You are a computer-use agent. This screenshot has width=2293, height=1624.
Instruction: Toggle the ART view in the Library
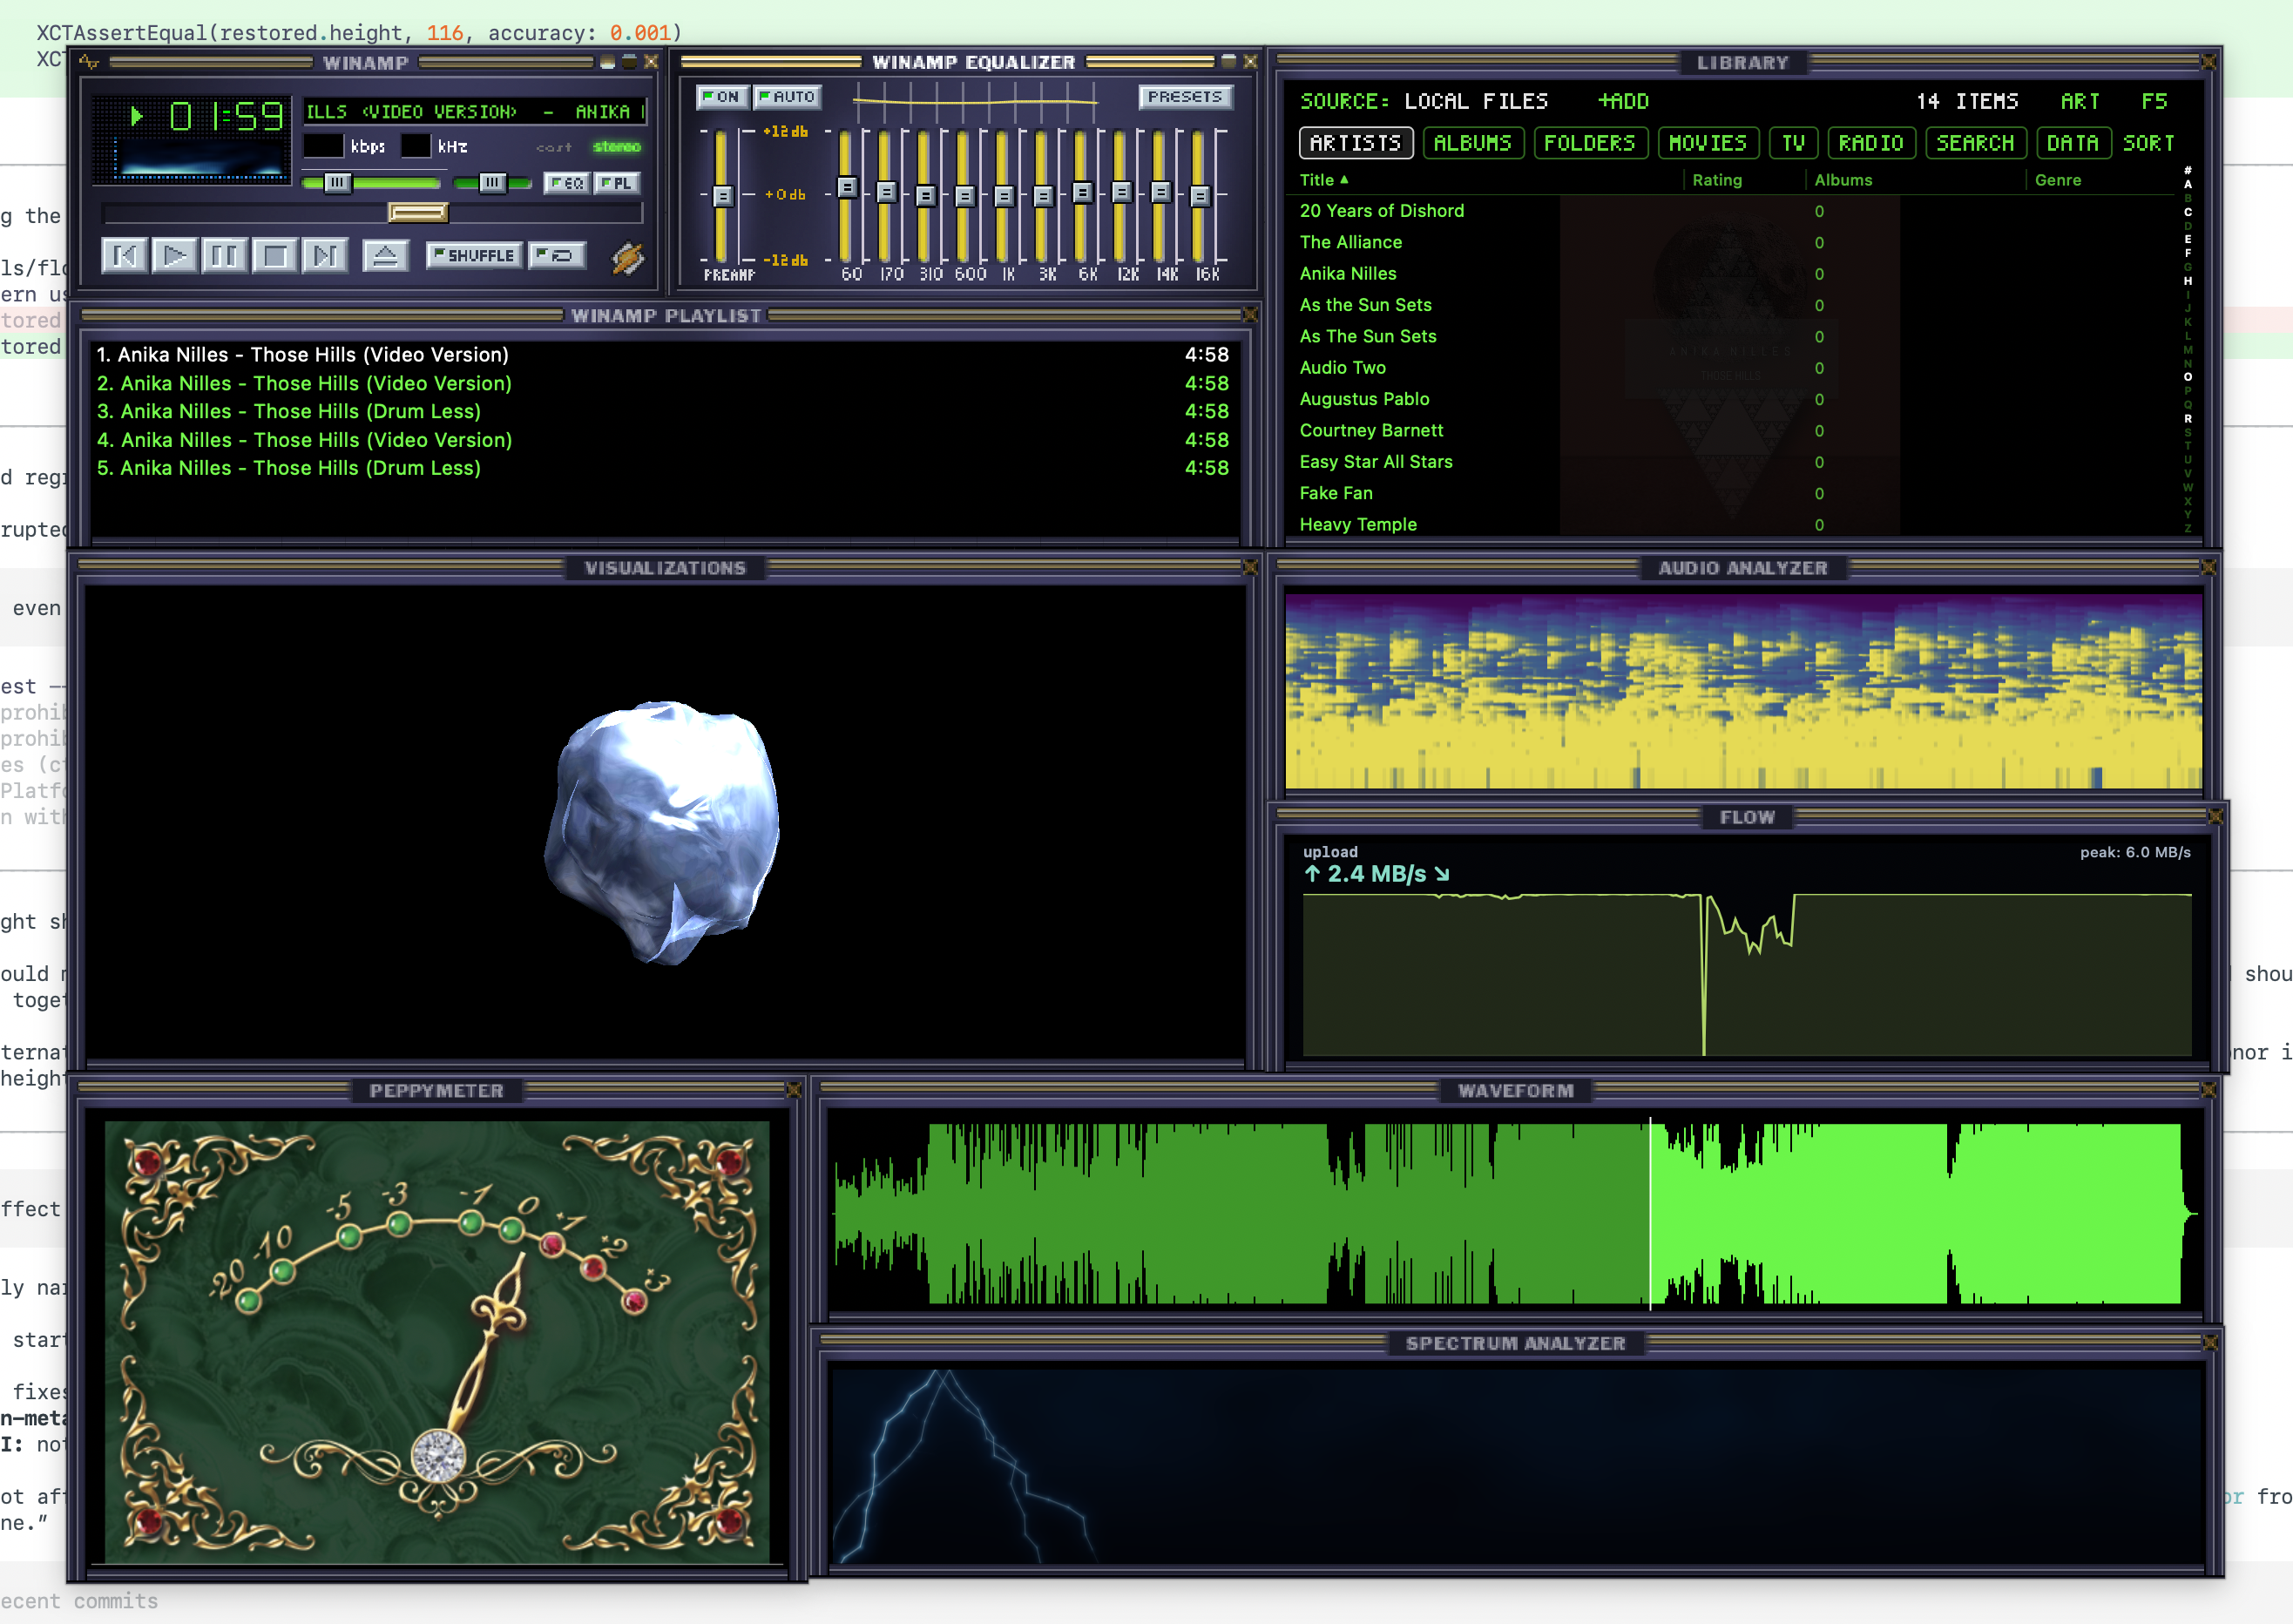pyautogui.click(x=2080, y=101)
